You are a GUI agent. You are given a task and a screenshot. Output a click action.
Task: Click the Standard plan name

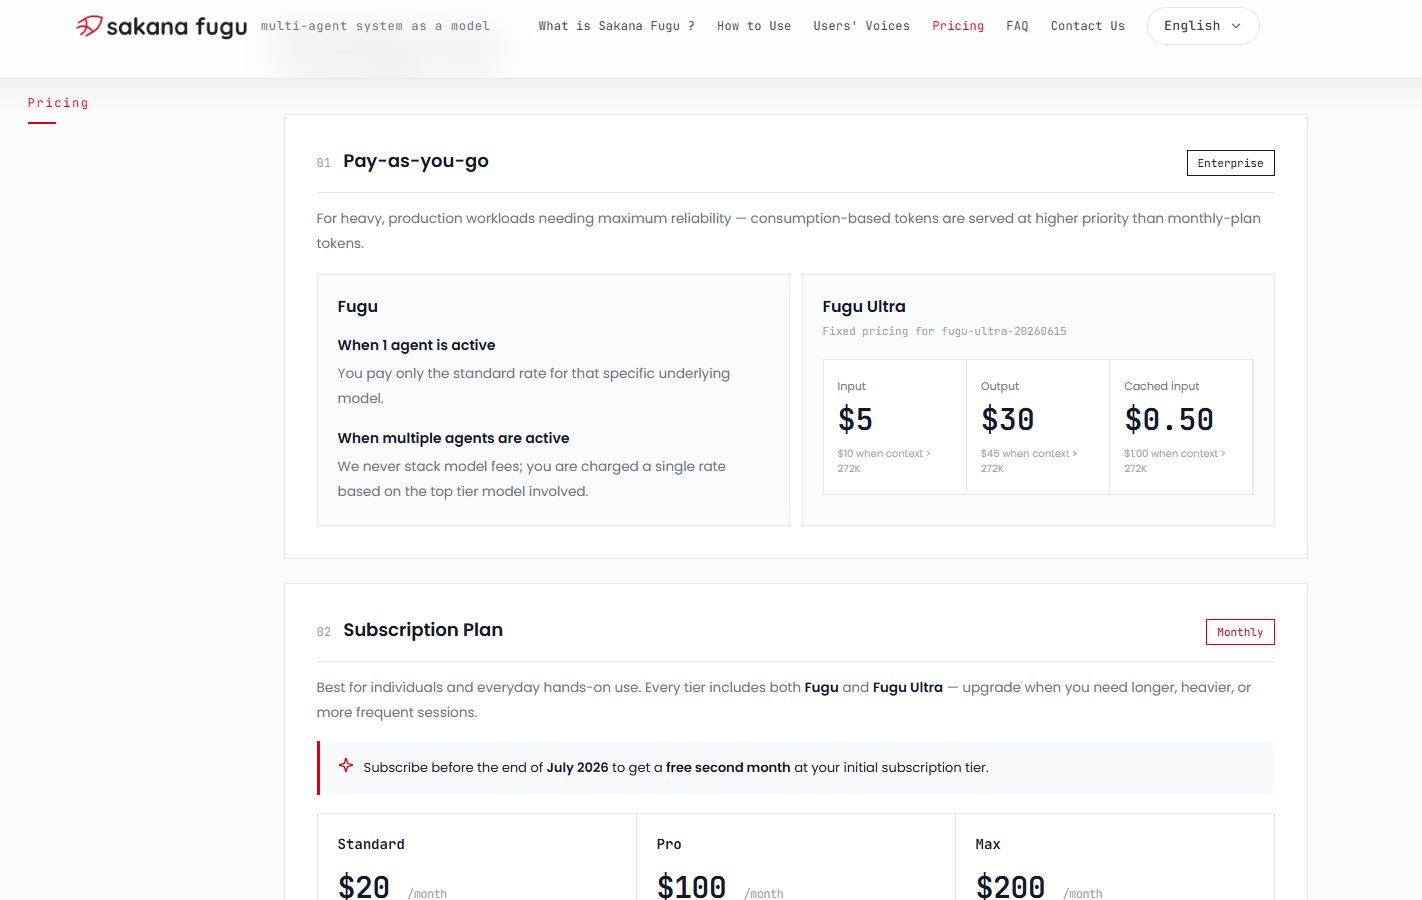371,844
